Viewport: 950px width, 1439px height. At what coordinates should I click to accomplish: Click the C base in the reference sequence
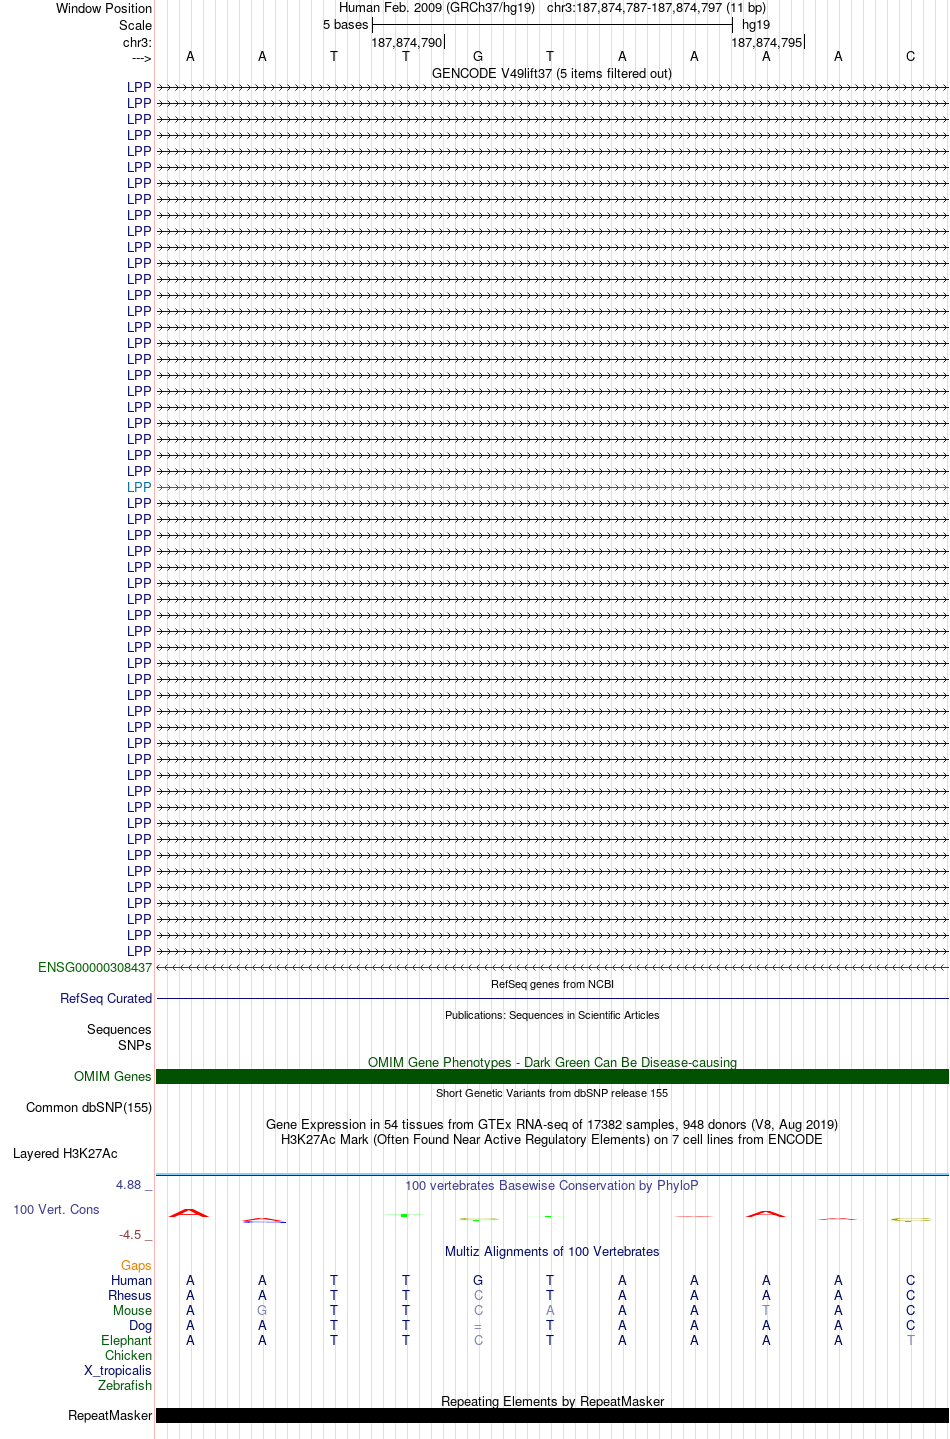[x=910, y=56]
